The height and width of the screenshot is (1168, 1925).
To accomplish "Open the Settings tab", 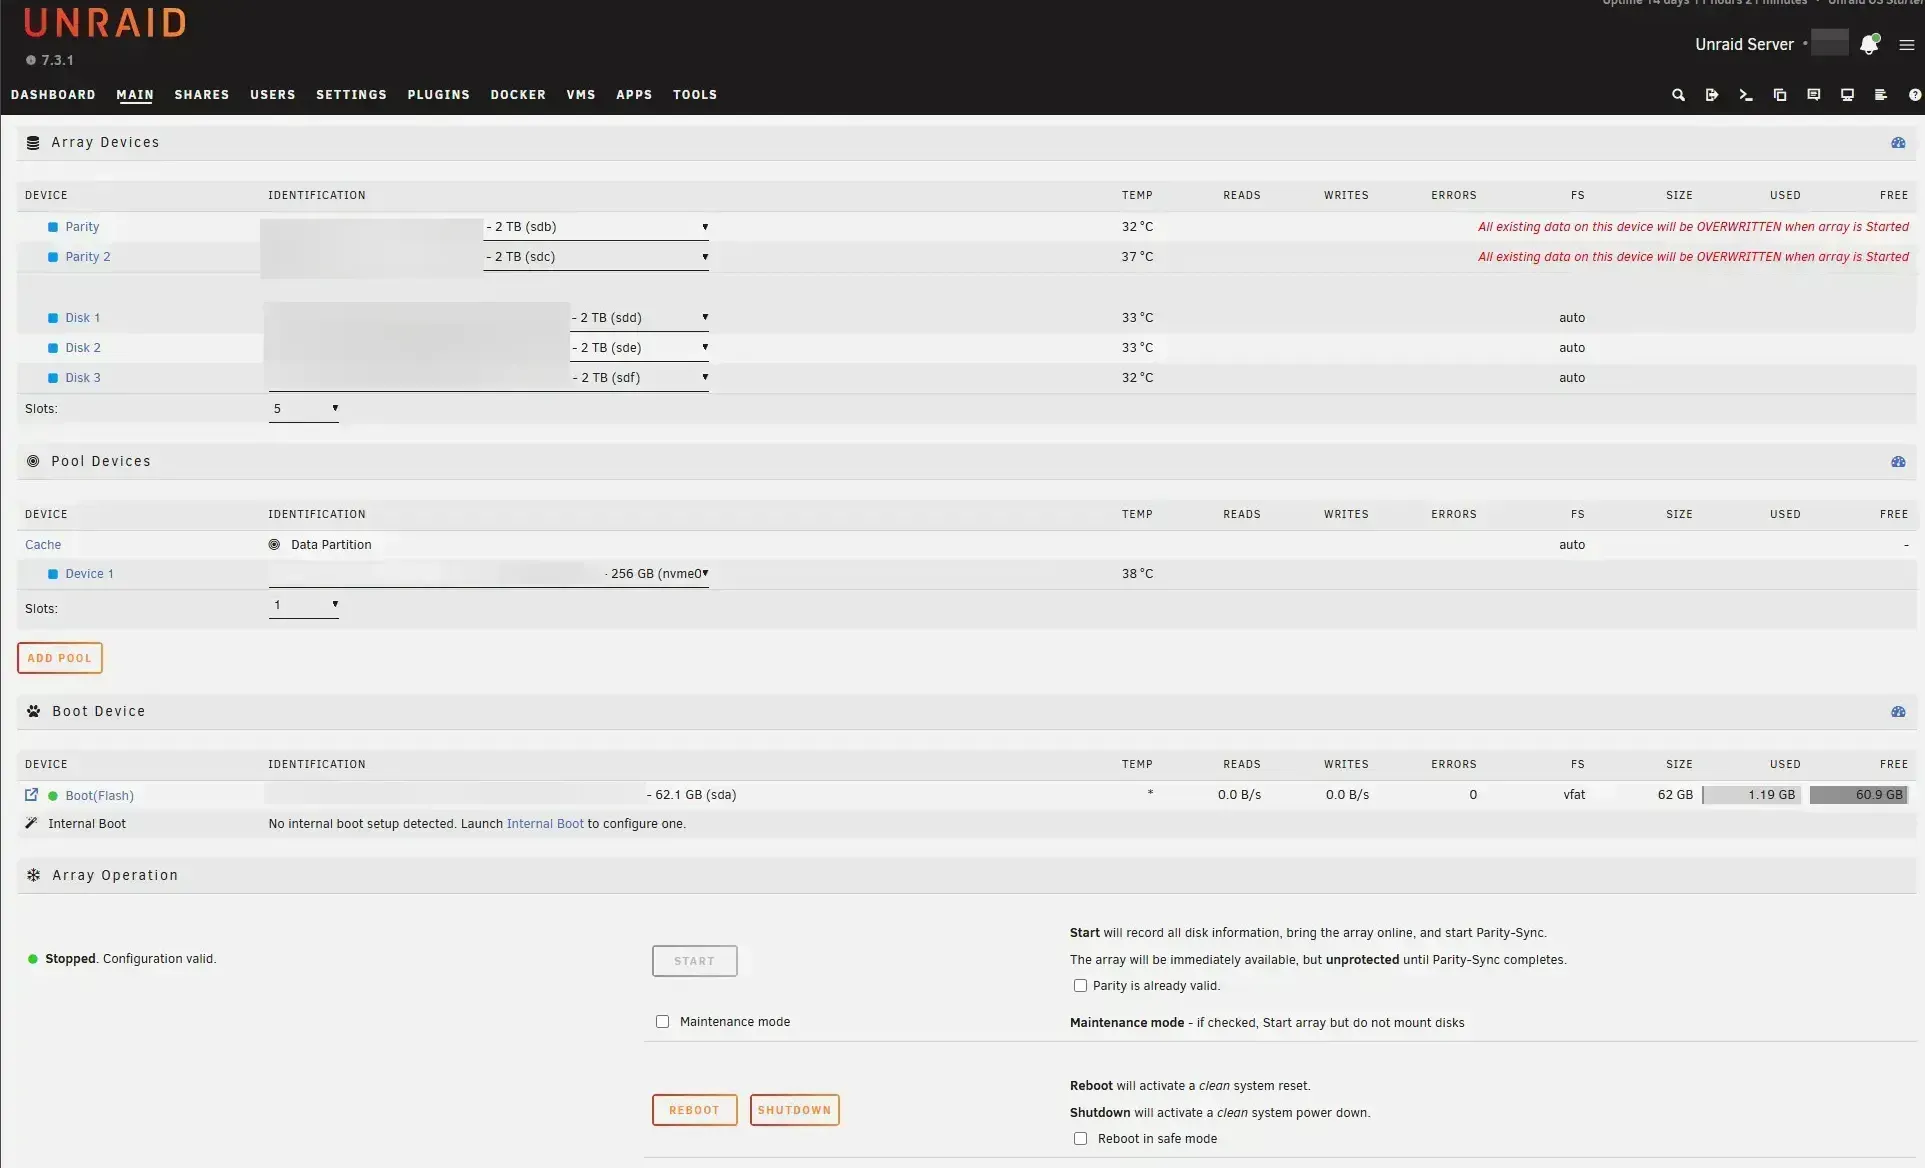I will coord(351,95).
